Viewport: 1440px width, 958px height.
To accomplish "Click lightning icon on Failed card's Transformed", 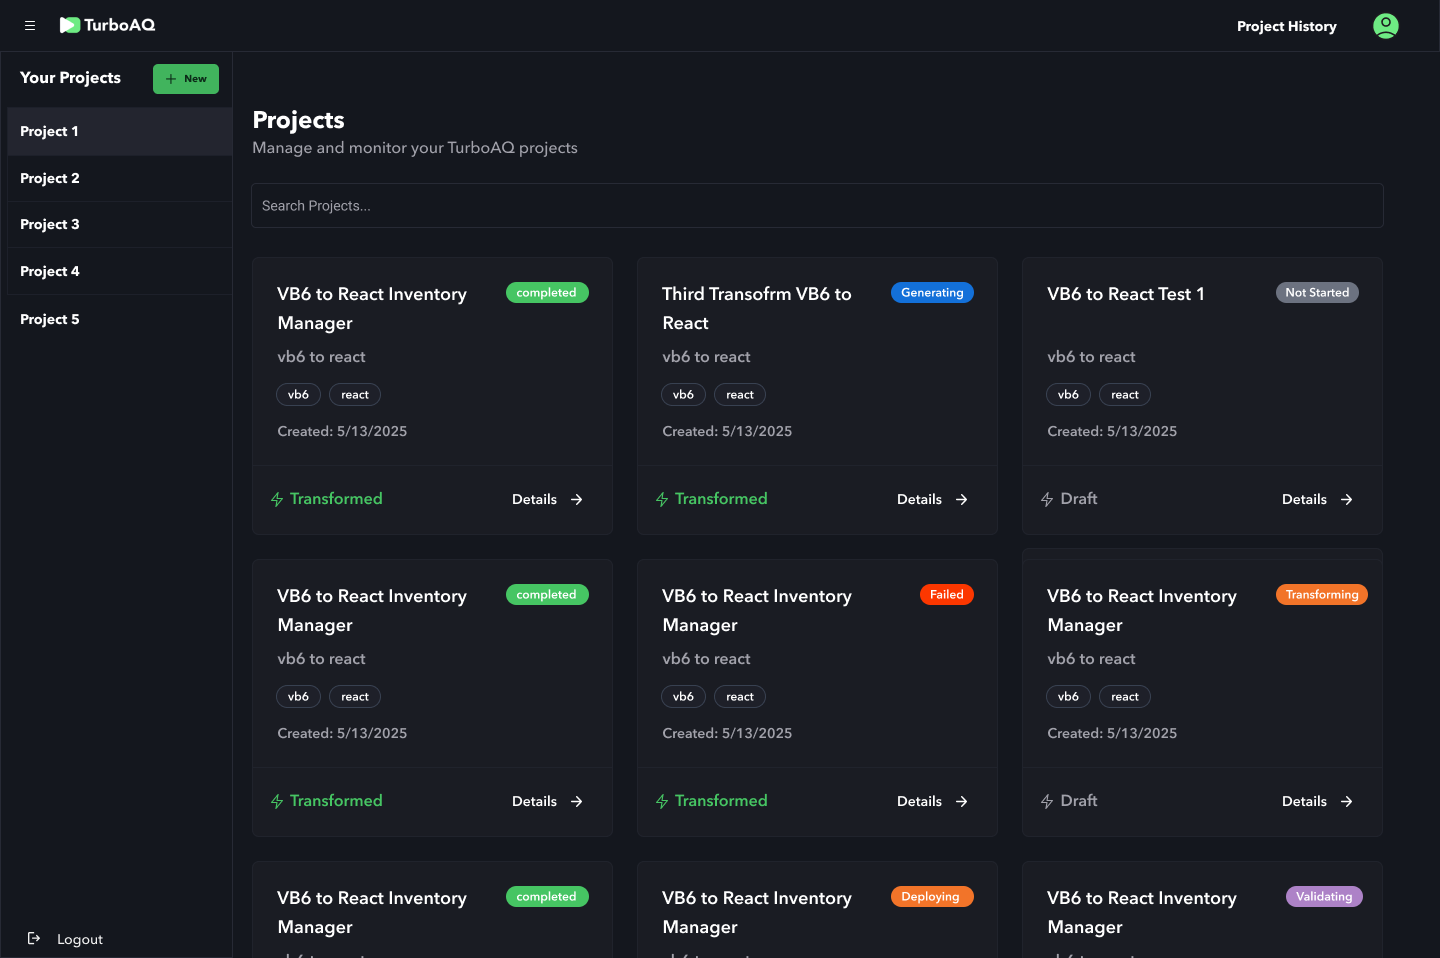I will click(x=662, y=801).
